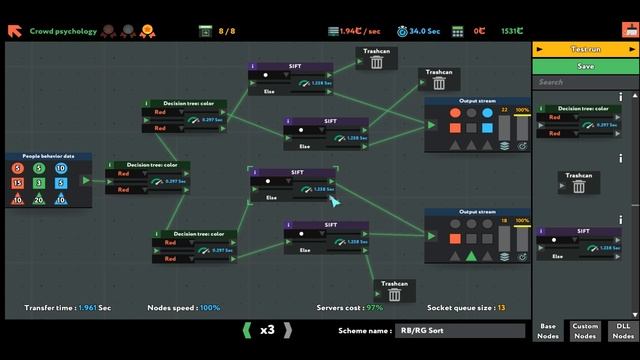Click red circle 5 in People behavior data

[18, 168]
